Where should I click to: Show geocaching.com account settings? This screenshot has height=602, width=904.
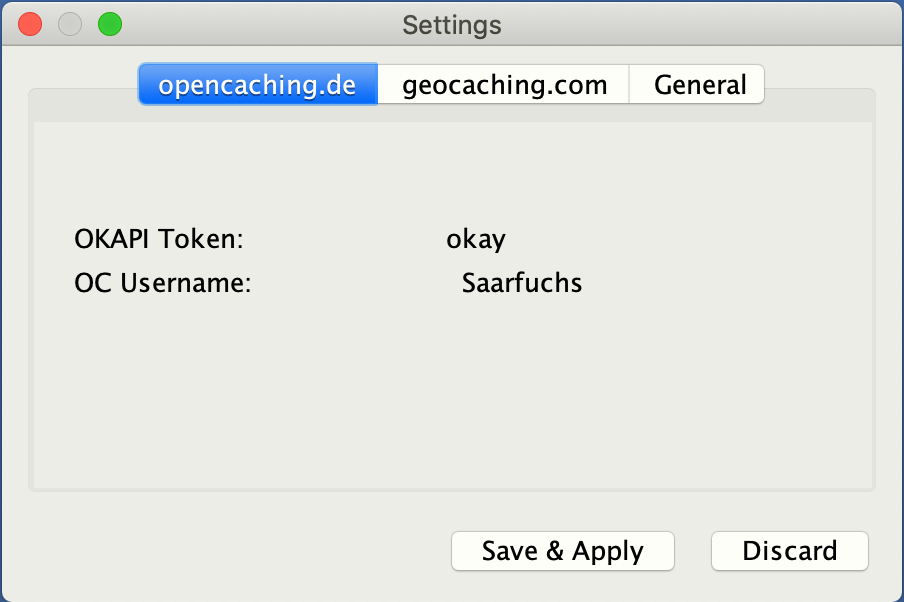503,85
